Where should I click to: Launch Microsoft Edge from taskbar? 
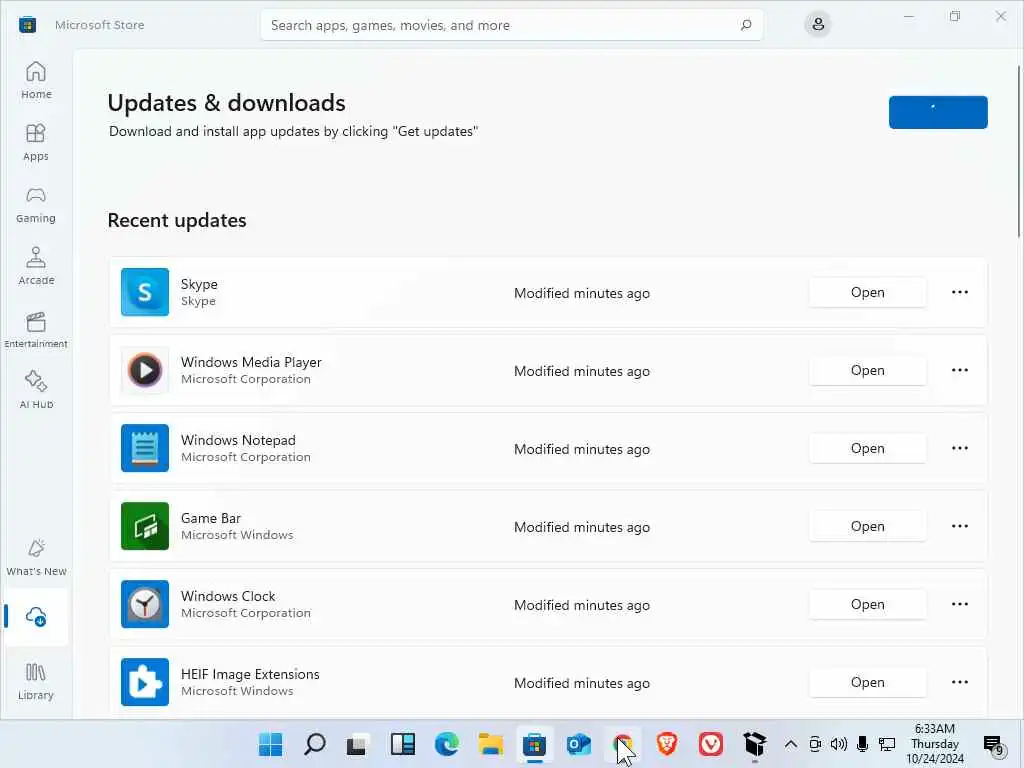click(x=447, y=744)
